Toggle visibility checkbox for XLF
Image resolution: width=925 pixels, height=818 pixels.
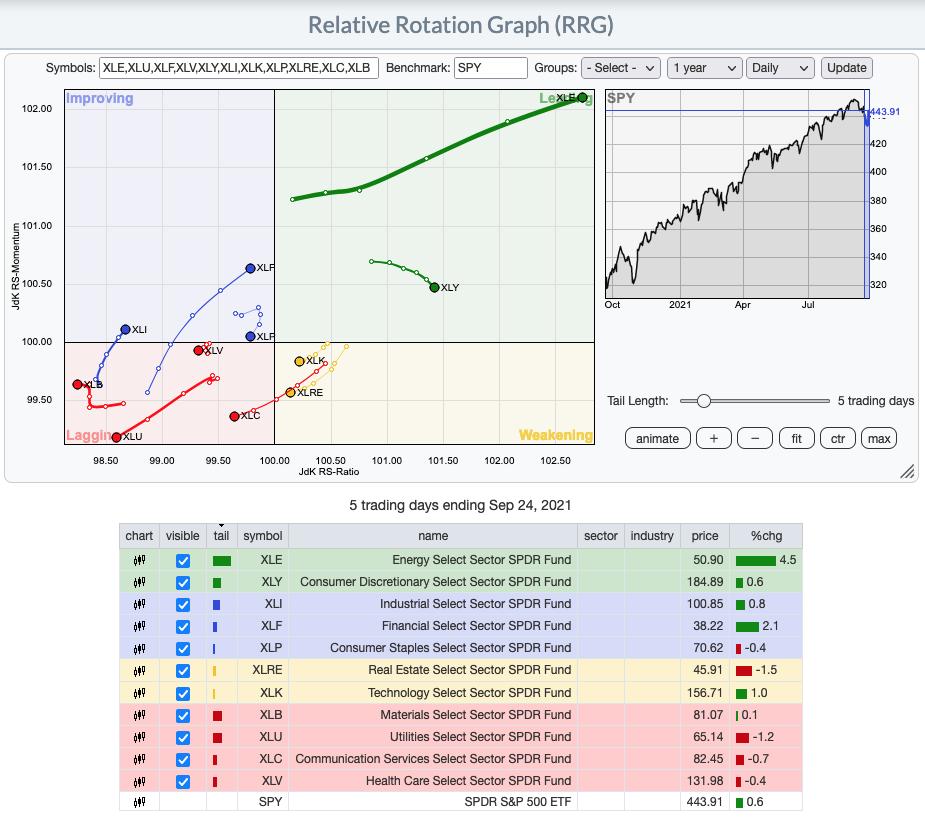click(183, 626)
